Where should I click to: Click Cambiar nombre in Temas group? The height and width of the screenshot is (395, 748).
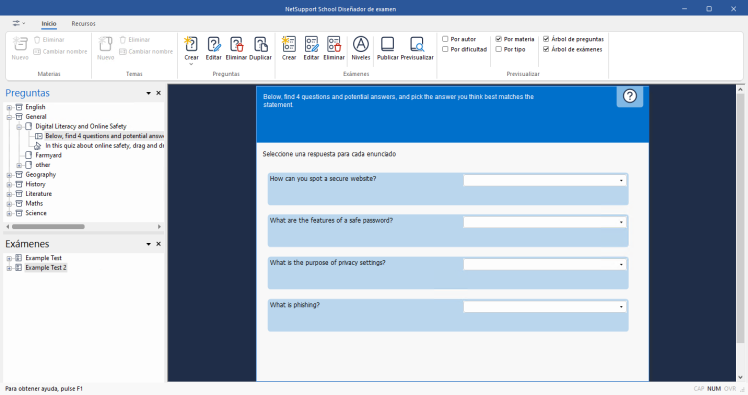pos(146,52)
